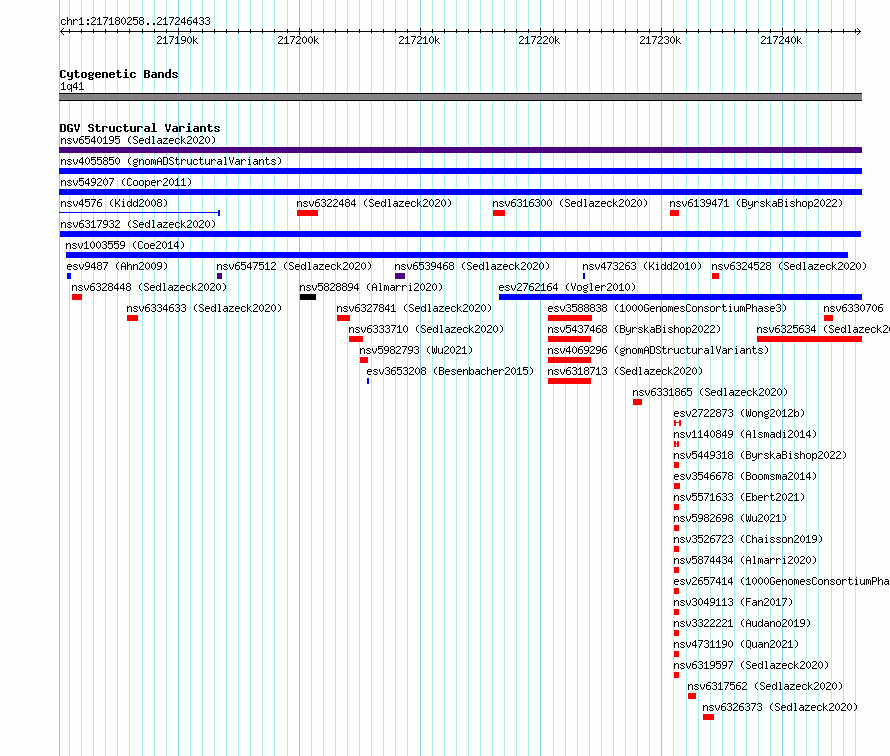Open nsv5982698 (Wu2021) label
Image resolution: width=890 pixels, height=756 pixels.
pos(730,518)
